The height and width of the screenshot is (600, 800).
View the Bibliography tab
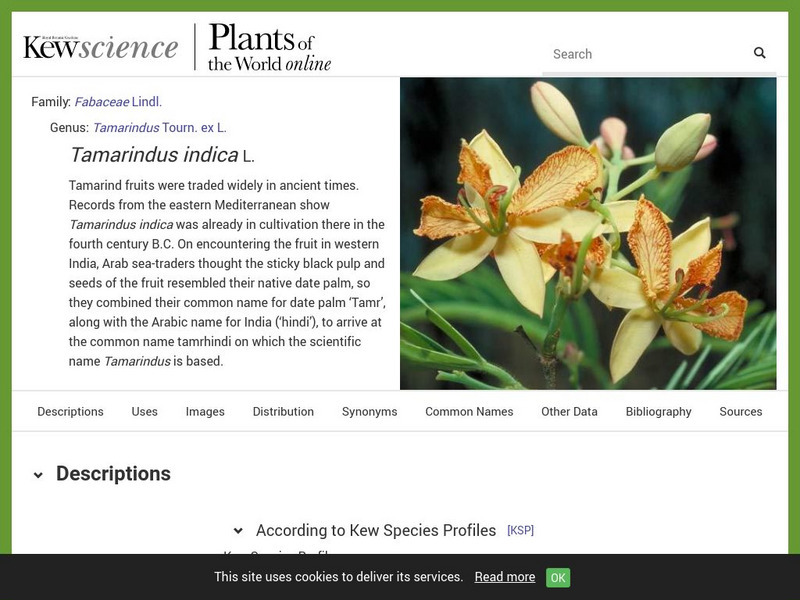659,411
